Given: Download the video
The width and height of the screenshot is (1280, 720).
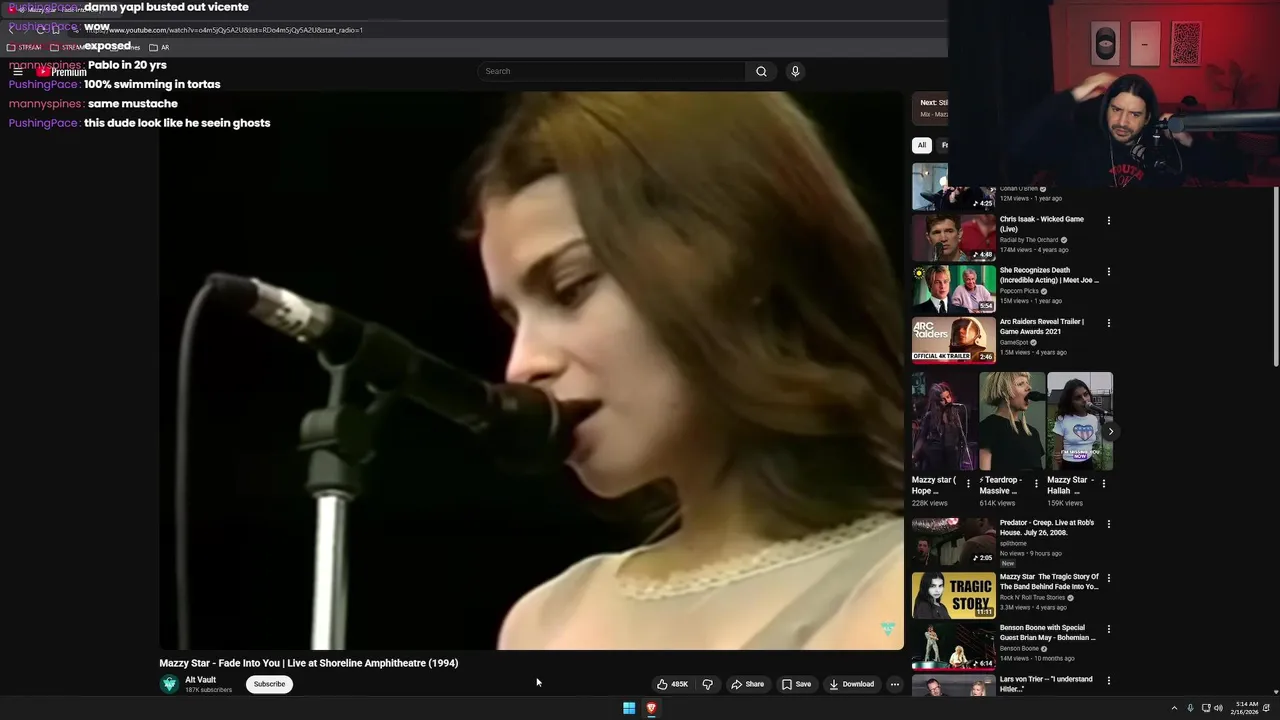Looking at the screenshot, I should (x=851, y=684).
